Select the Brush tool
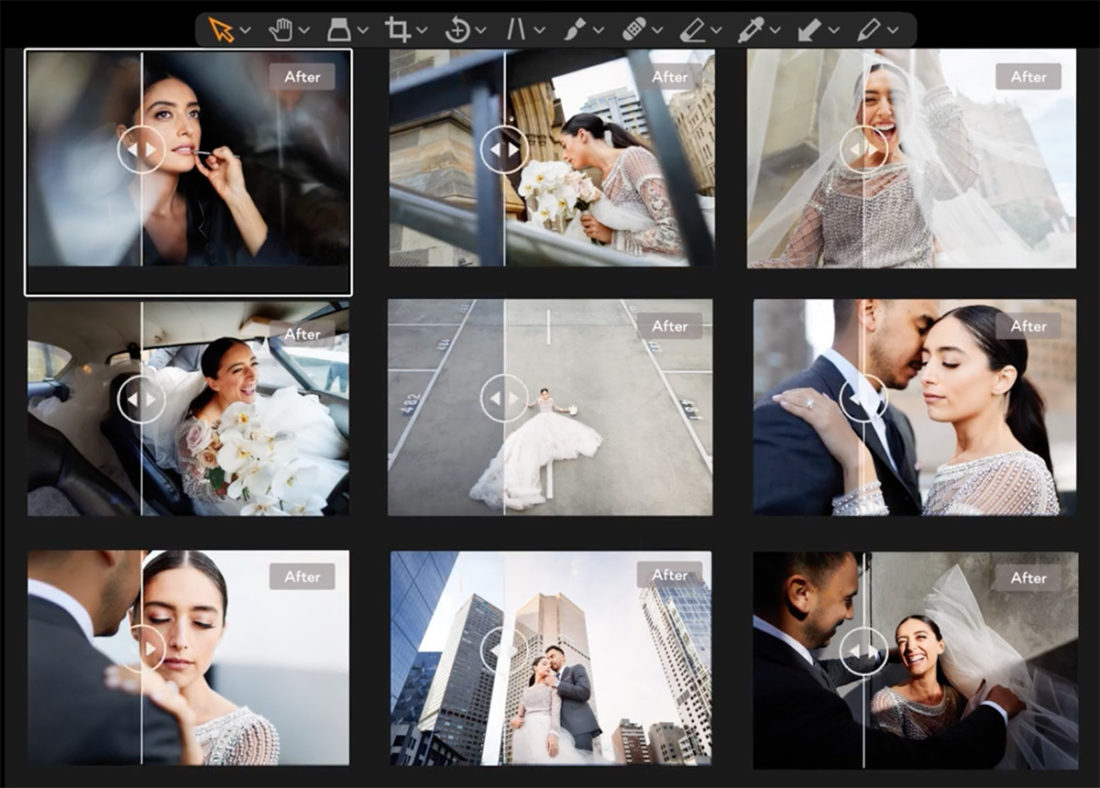 click(x=577, y=30)
